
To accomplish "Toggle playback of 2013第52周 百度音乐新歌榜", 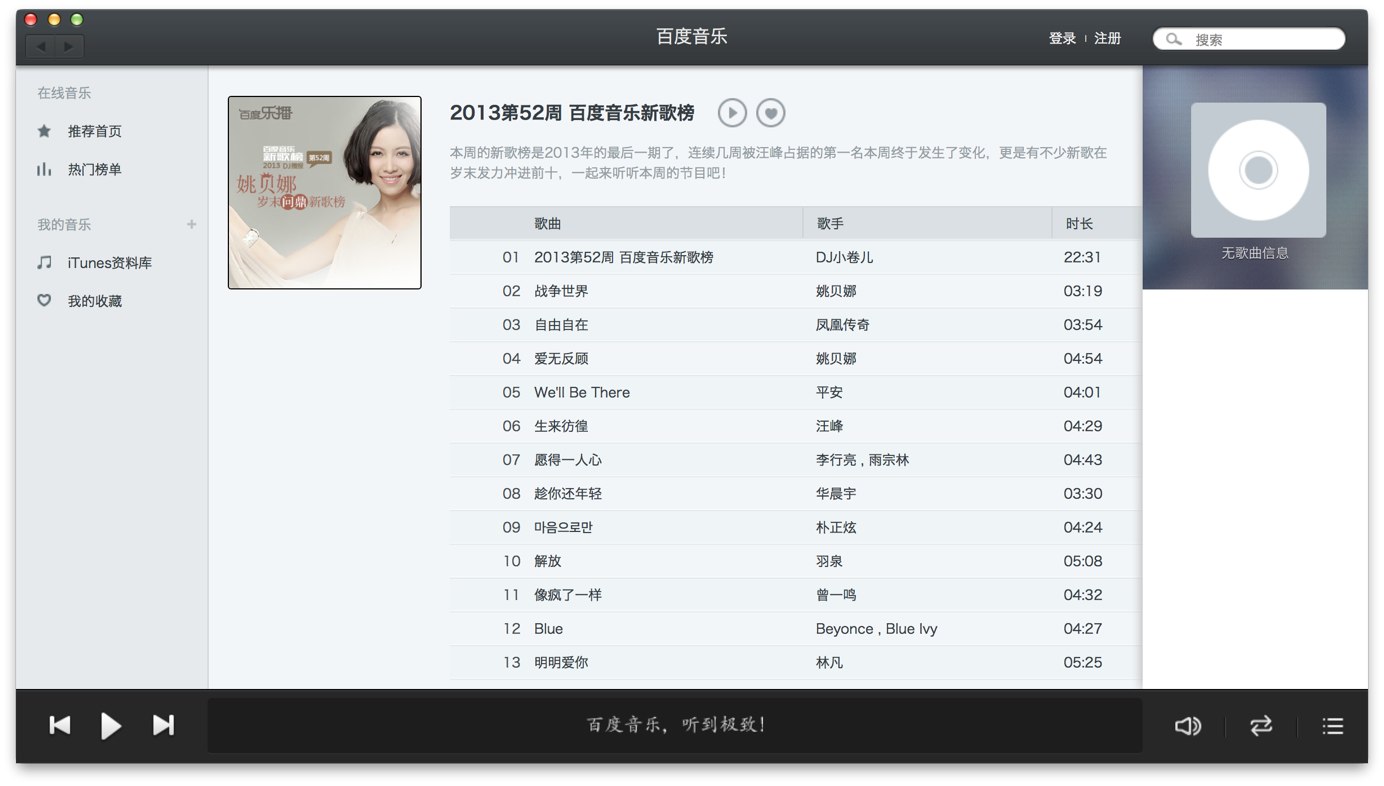I will coord(731,112).
